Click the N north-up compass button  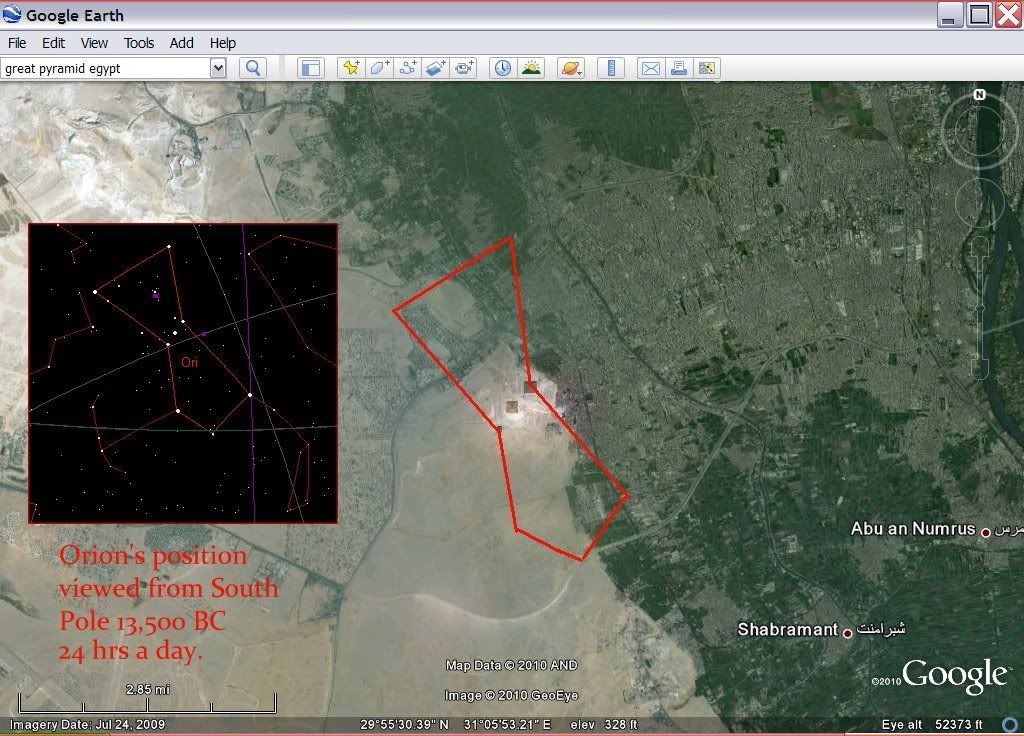[979, 95]
